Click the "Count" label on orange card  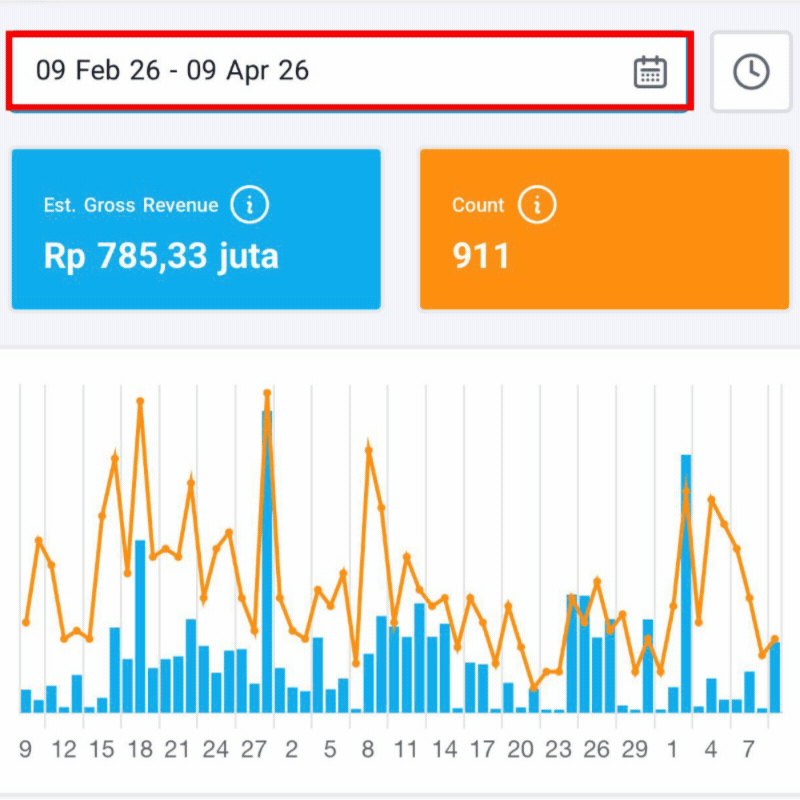point(478,206)
